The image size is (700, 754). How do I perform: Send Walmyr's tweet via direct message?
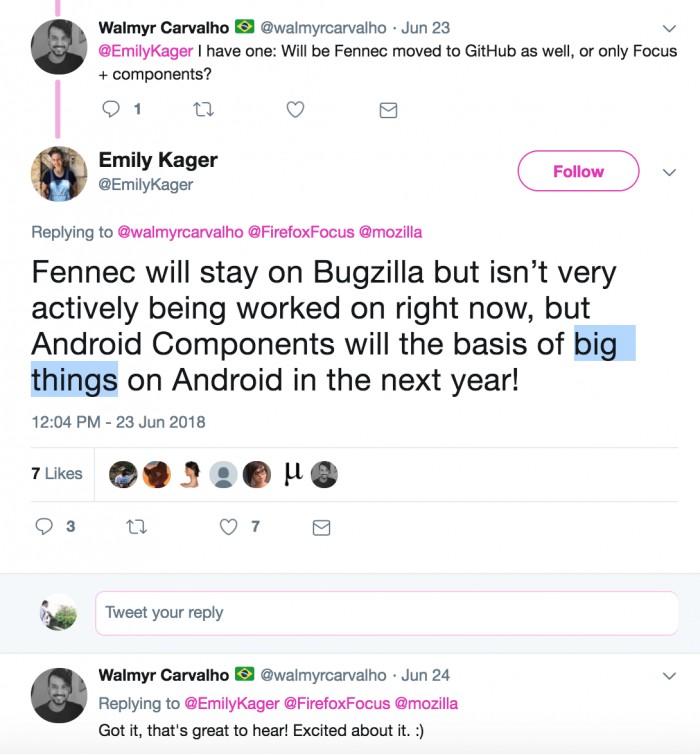click(x=388, y=110)
